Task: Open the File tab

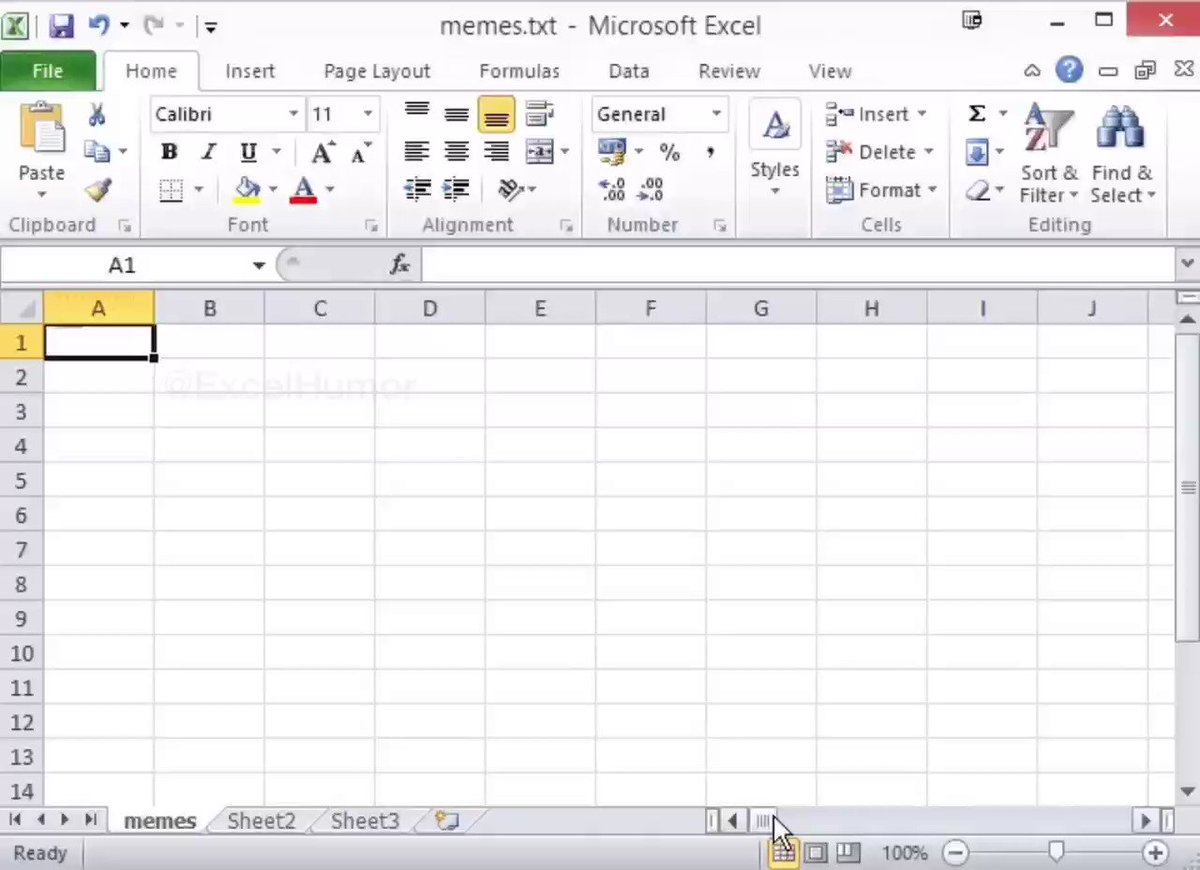Action: [48, 71]
